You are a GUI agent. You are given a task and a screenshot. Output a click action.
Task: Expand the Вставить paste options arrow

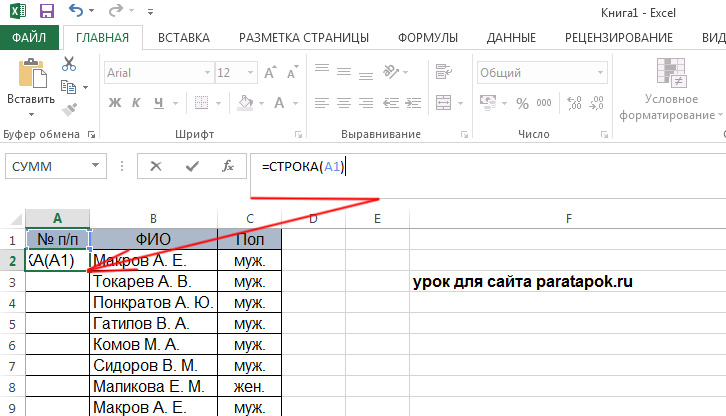[31, 114]
